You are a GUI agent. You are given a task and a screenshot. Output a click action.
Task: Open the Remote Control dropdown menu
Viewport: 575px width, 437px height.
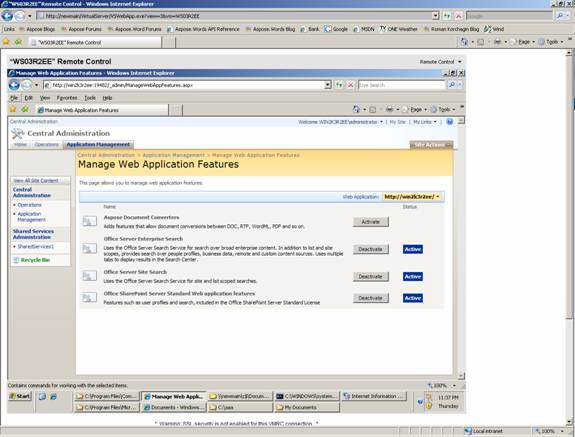click(x=440, y=62)
